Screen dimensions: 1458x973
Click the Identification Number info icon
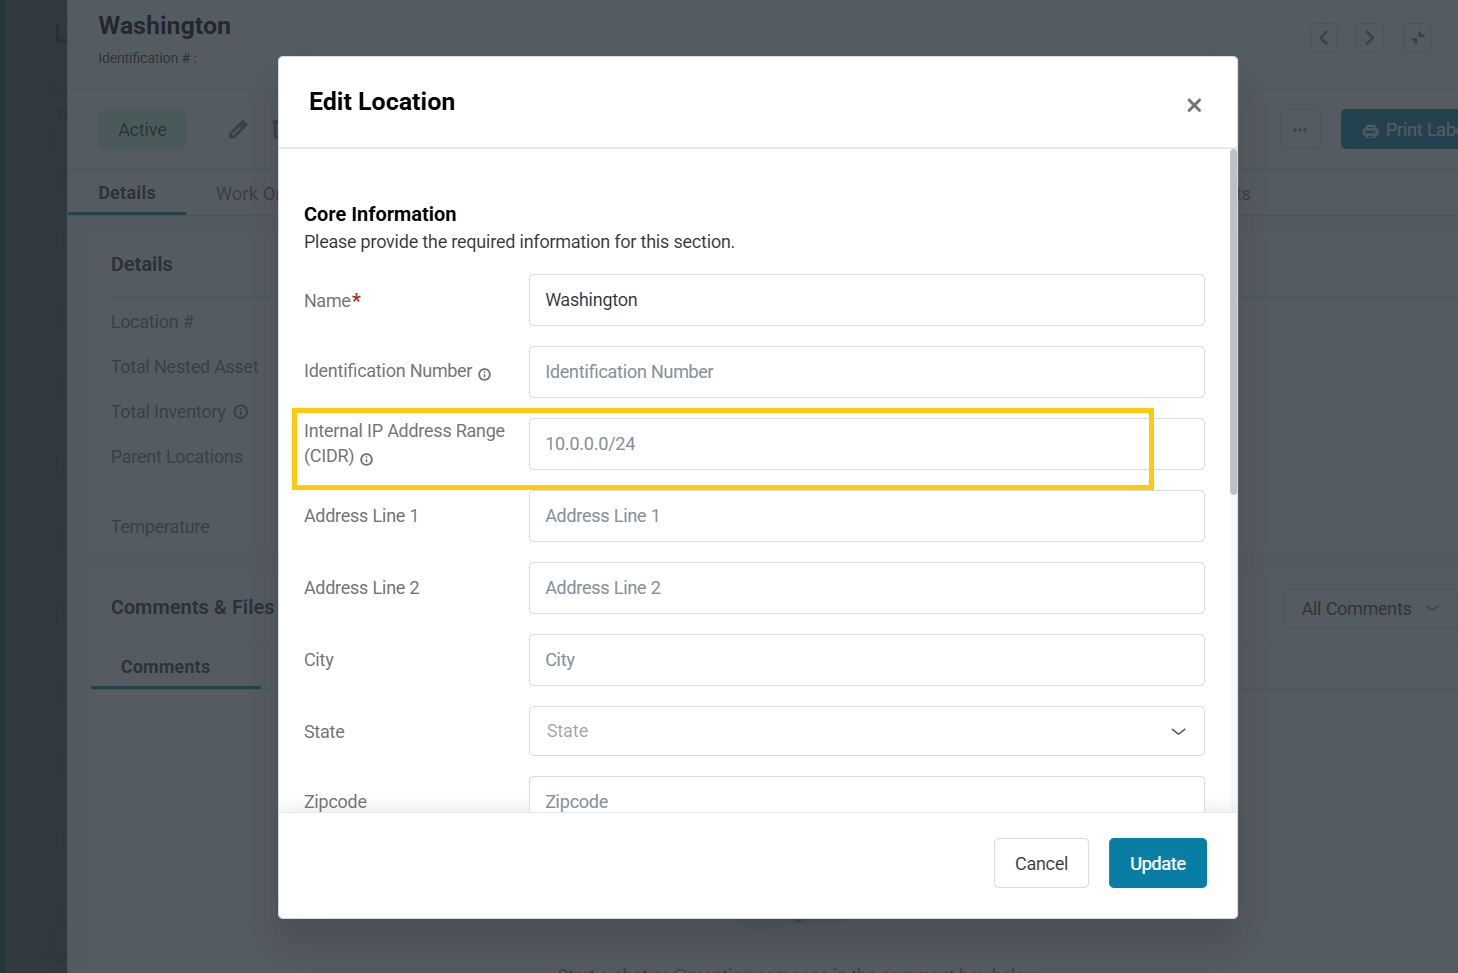485,374
